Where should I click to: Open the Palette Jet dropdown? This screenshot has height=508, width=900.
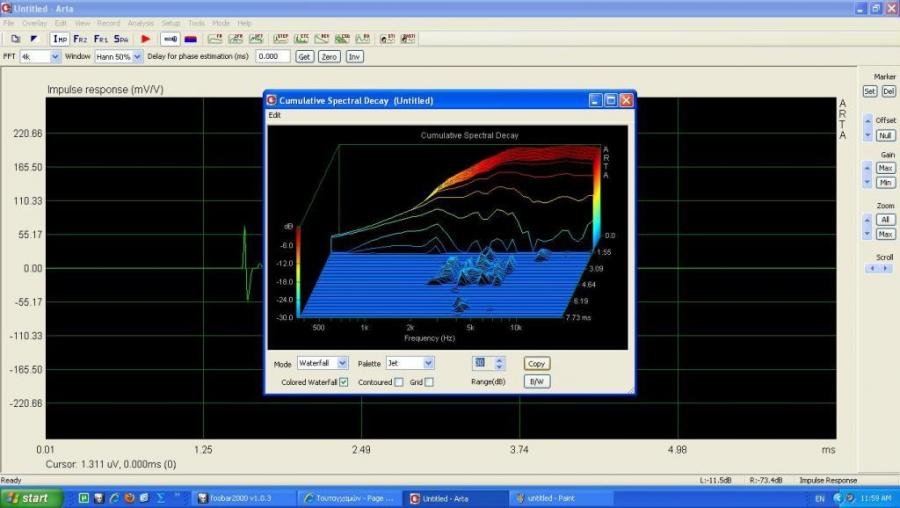pyautogui.click(x=428, y=363)
